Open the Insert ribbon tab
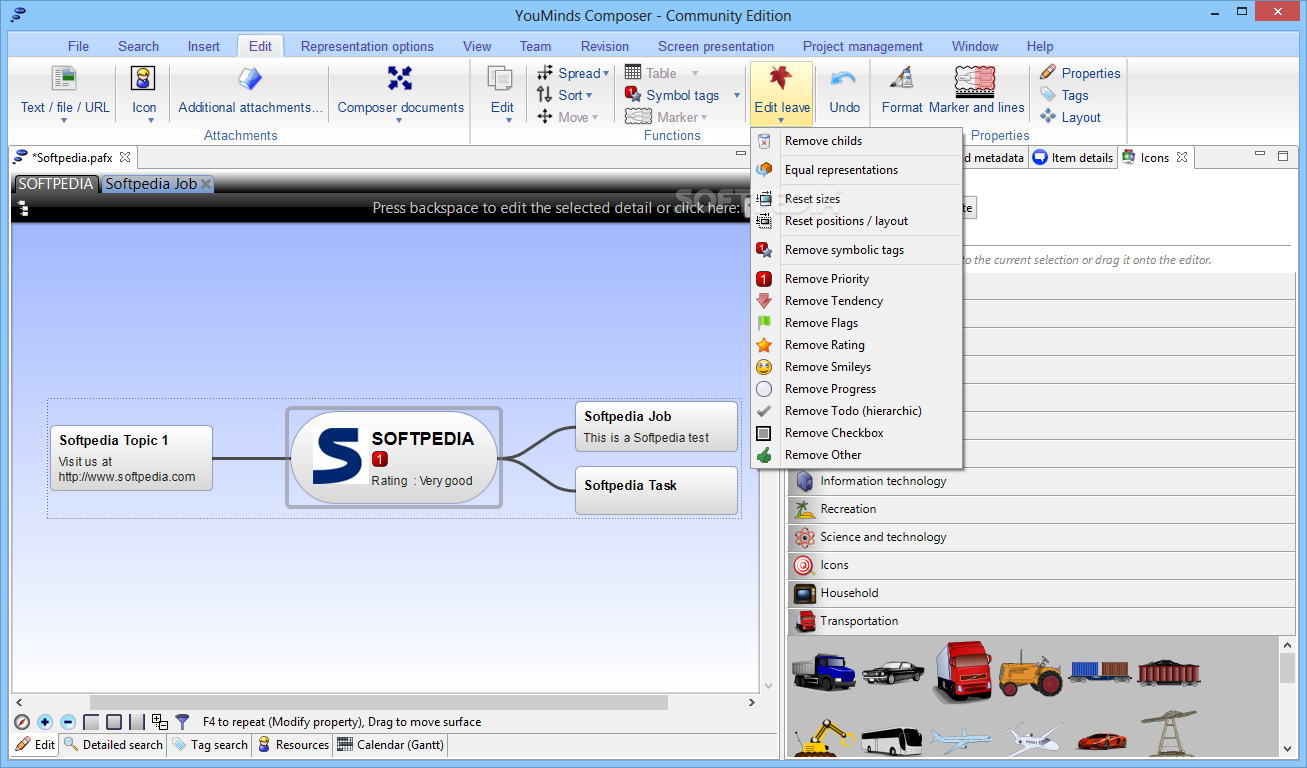Viewport: 1307px width, 768px height. 204,46
